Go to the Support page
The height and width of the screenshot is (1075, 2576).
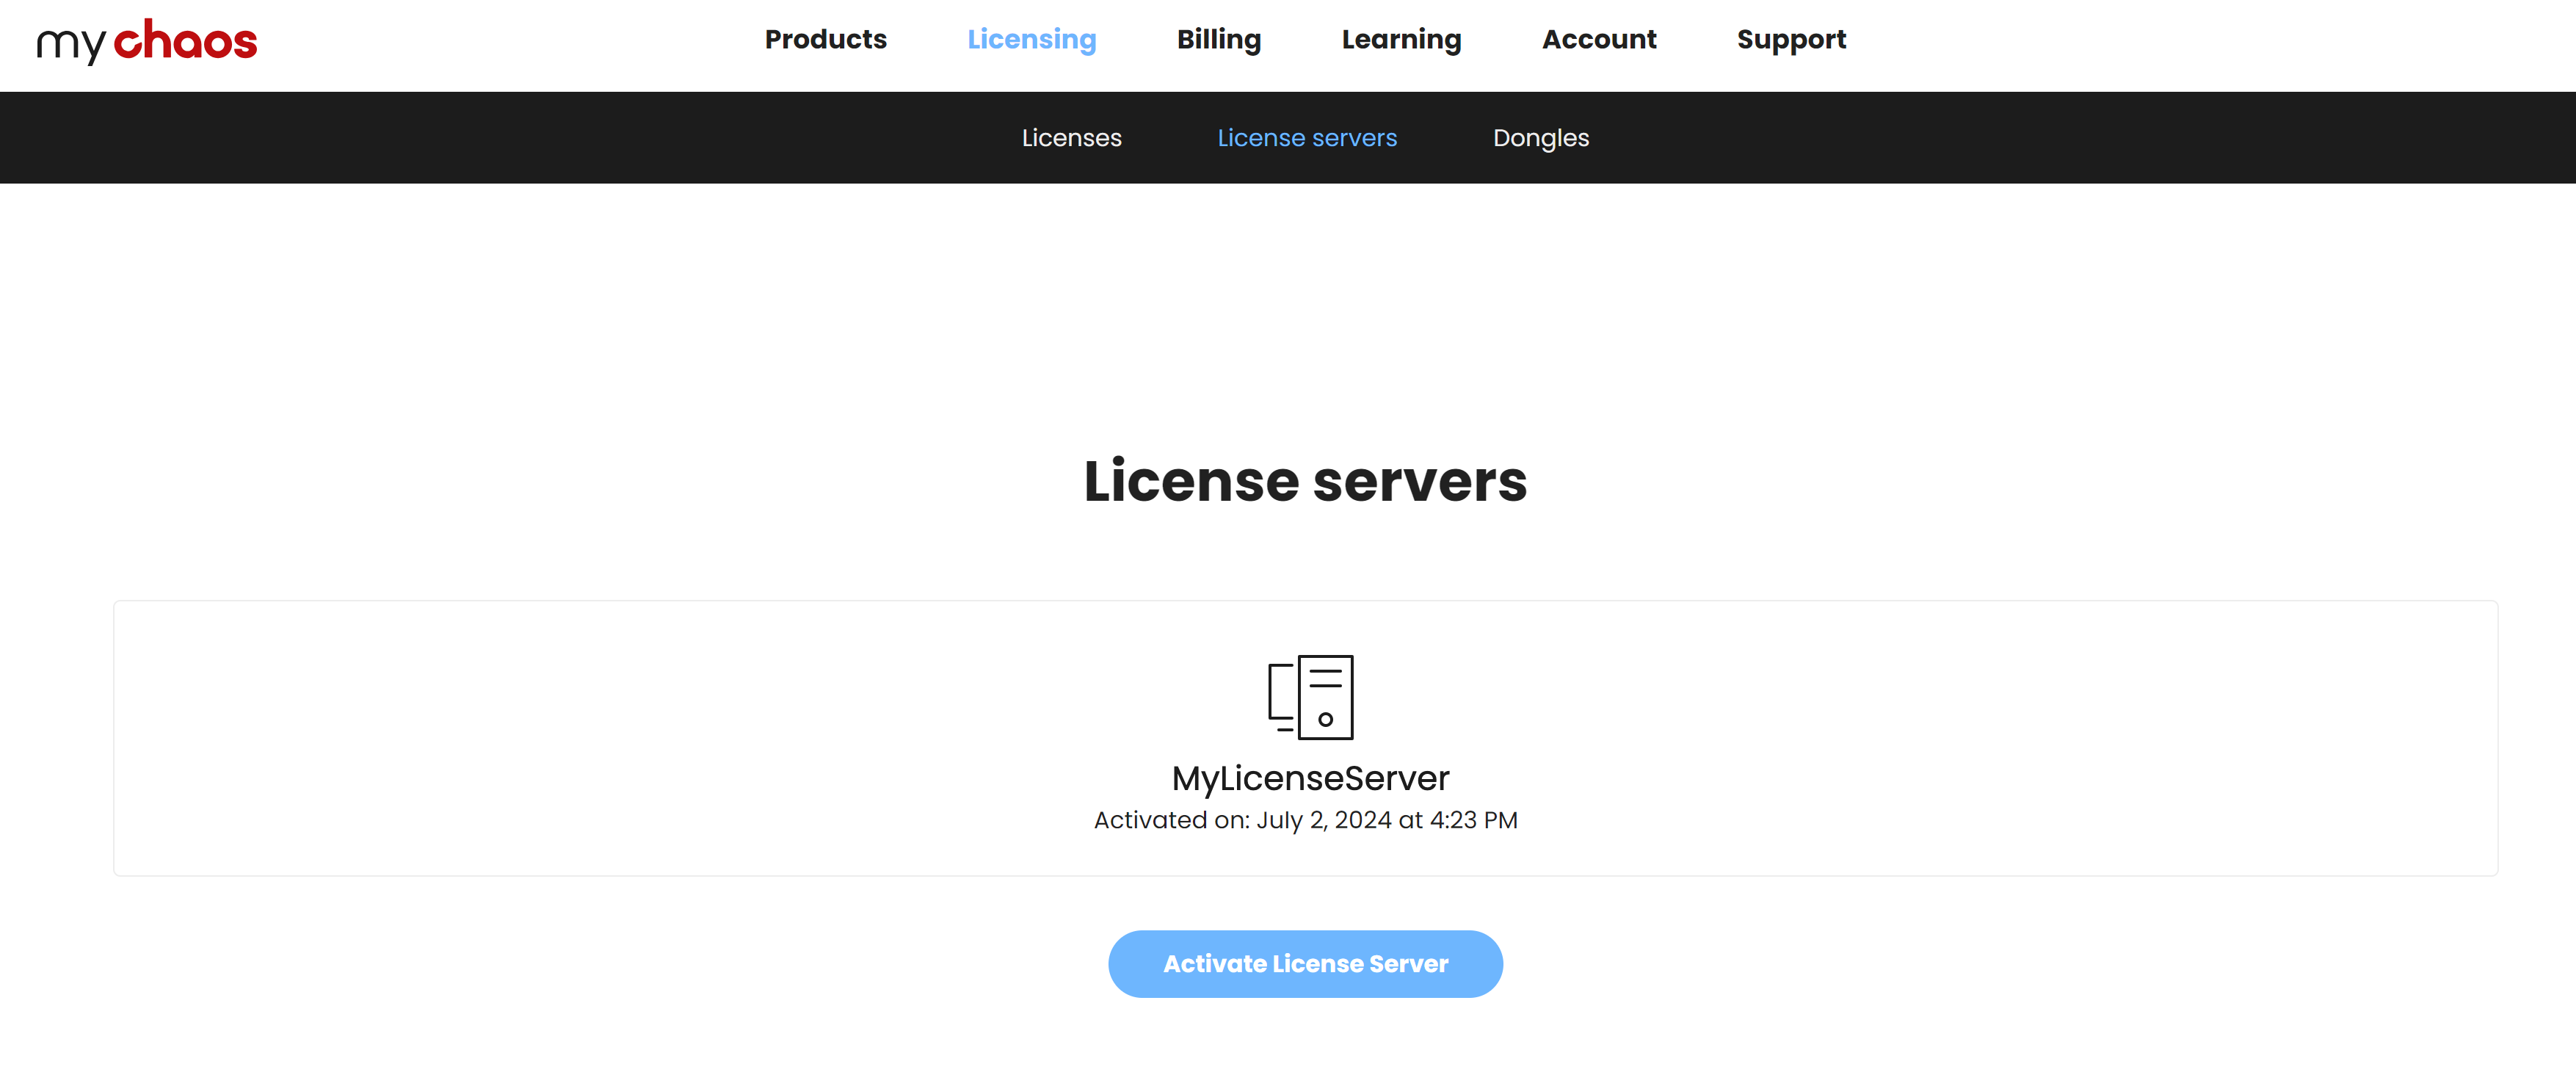pos(1791,39)
